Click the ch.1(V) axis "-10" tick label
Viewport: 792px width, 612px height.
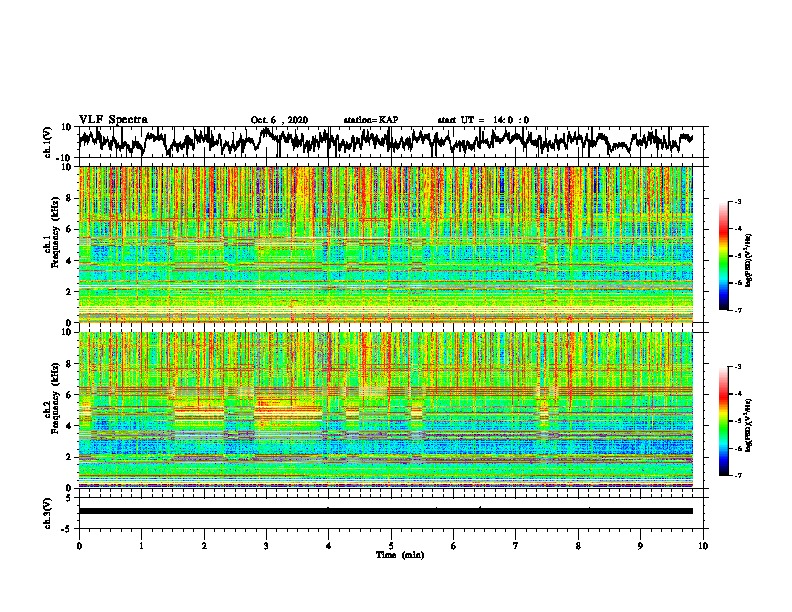[x=65, y=158]
